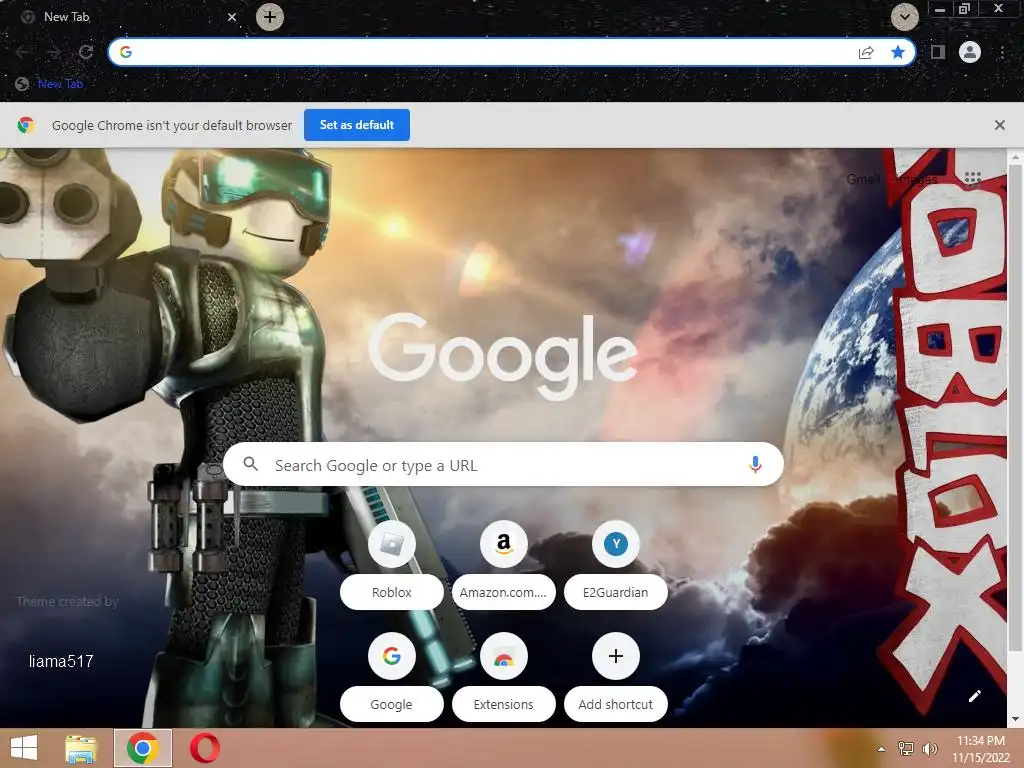Screen dimensions: 1024x768
Task: Click the browser back arrow
Action: [x=22, y=52]
